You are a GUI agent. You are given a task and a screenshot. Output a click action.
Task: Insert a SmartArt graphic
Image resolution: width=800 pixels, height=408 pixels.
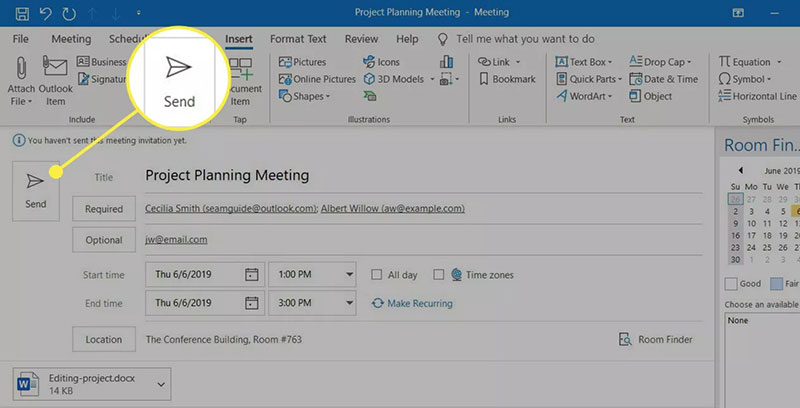point(370,96)
